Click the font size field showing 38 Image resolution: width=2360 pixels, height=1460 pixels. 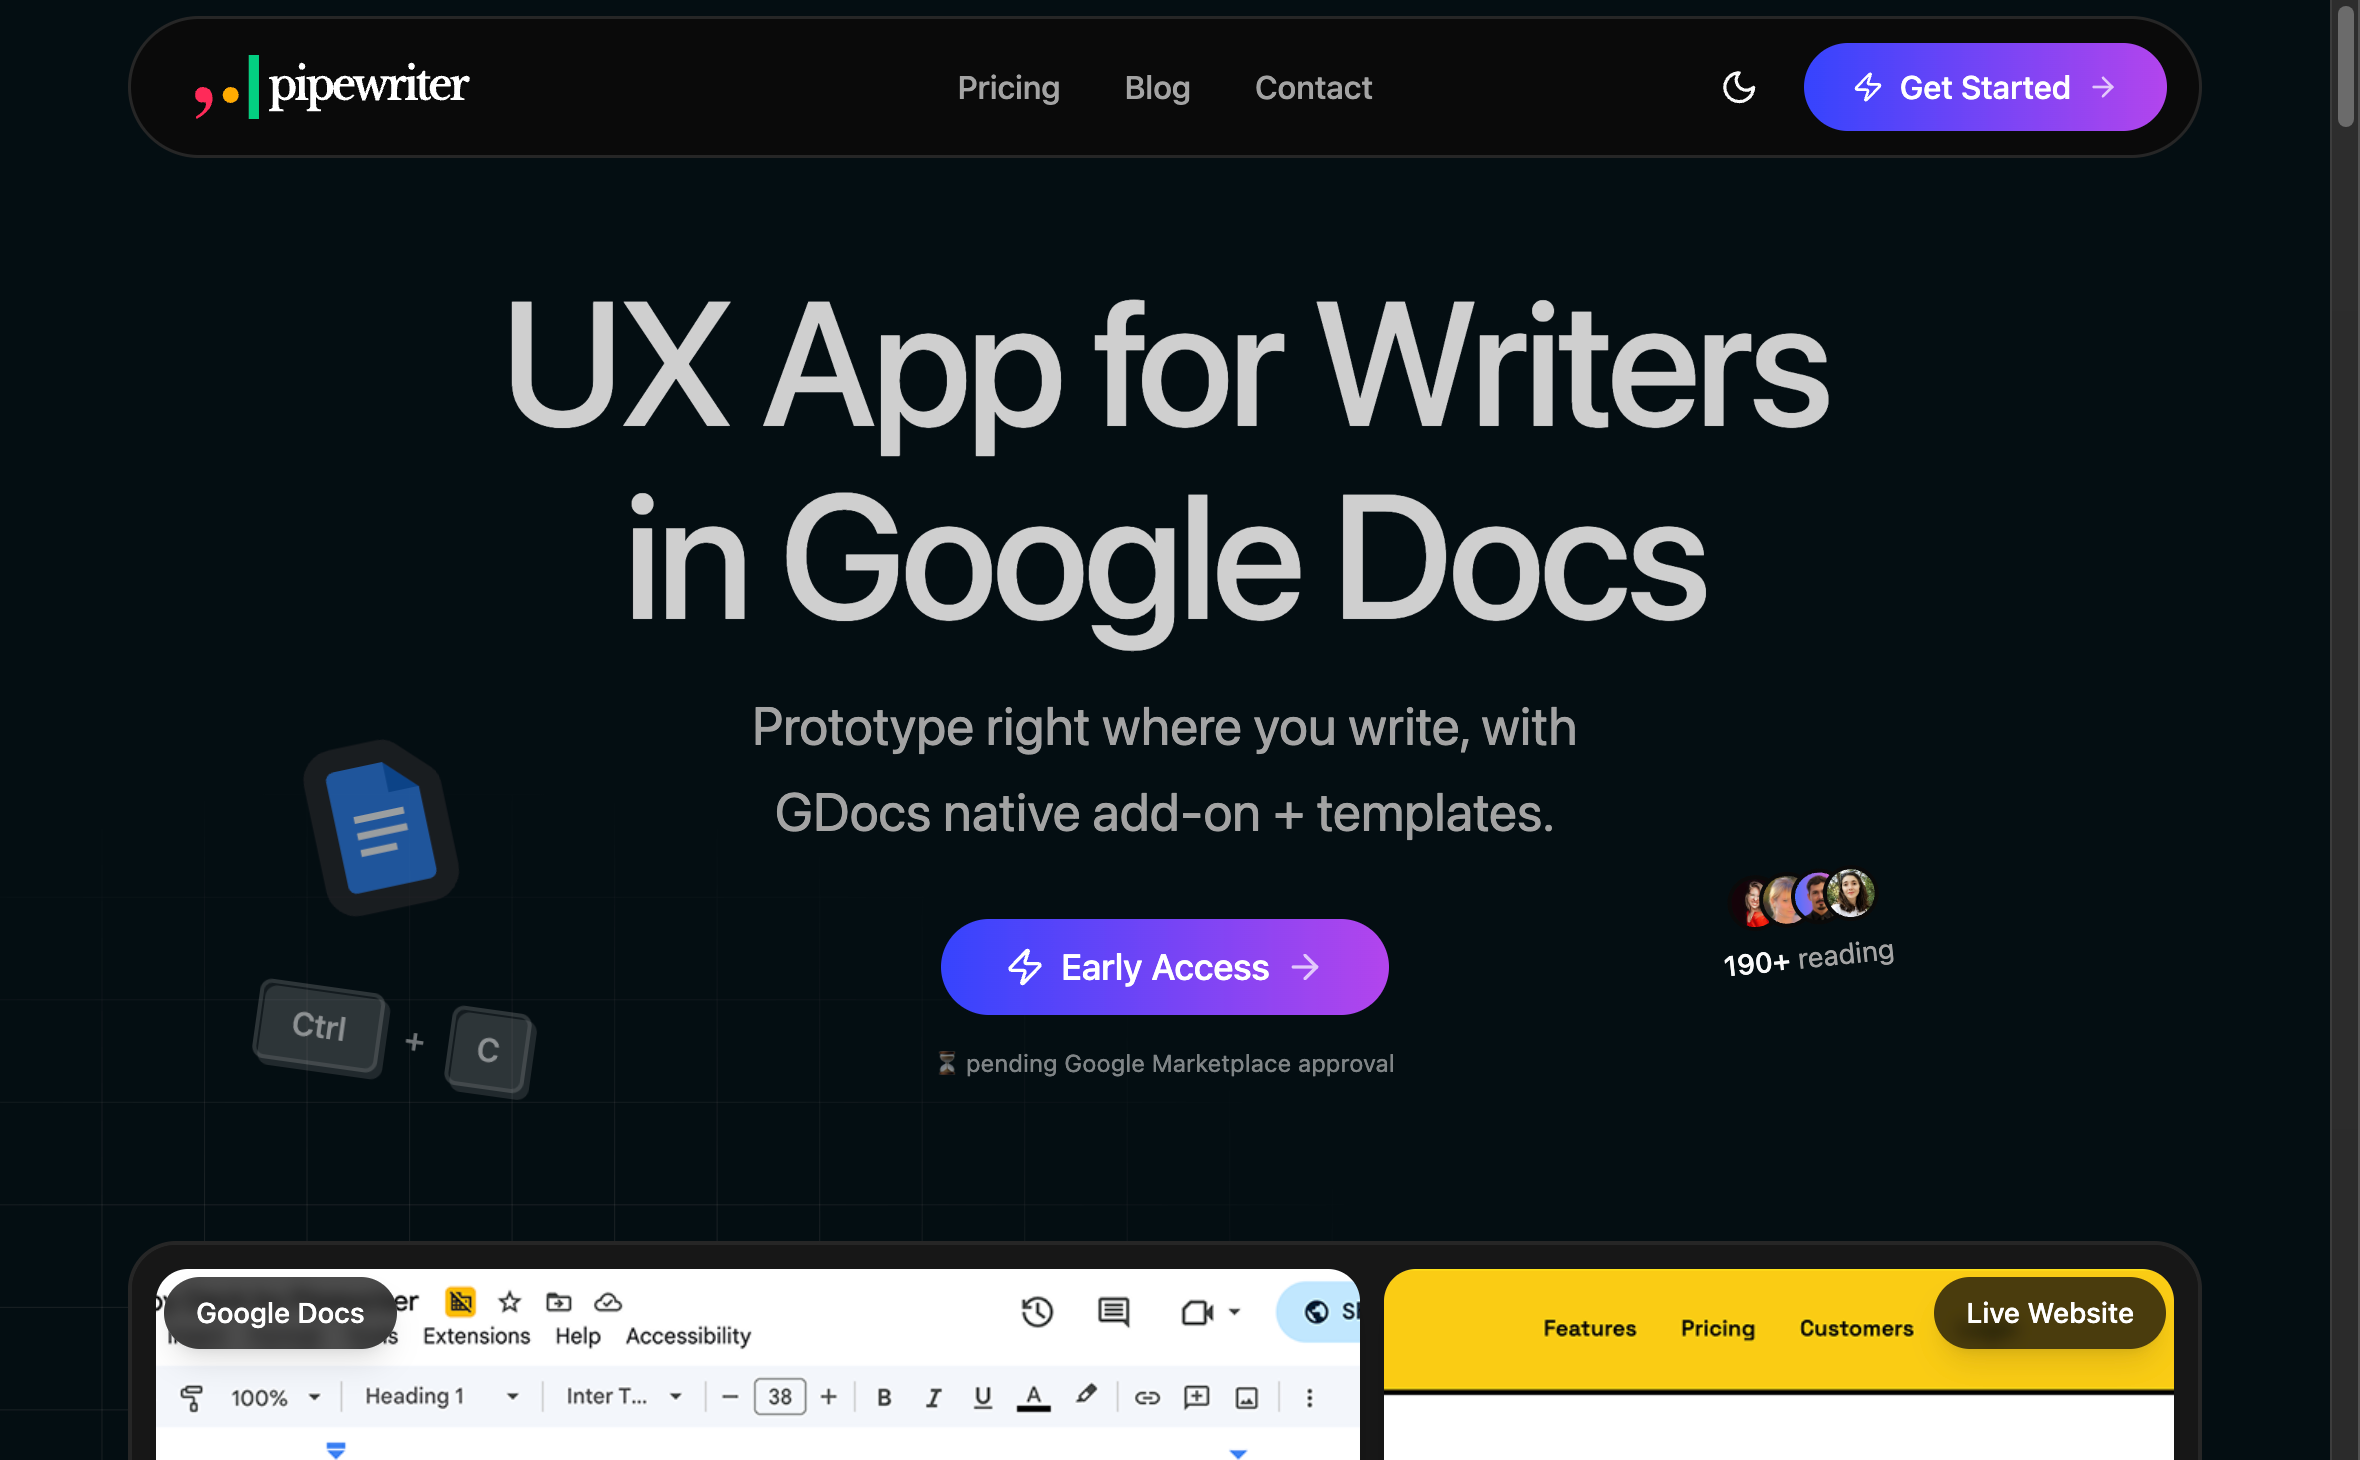tap(780, 1397)
